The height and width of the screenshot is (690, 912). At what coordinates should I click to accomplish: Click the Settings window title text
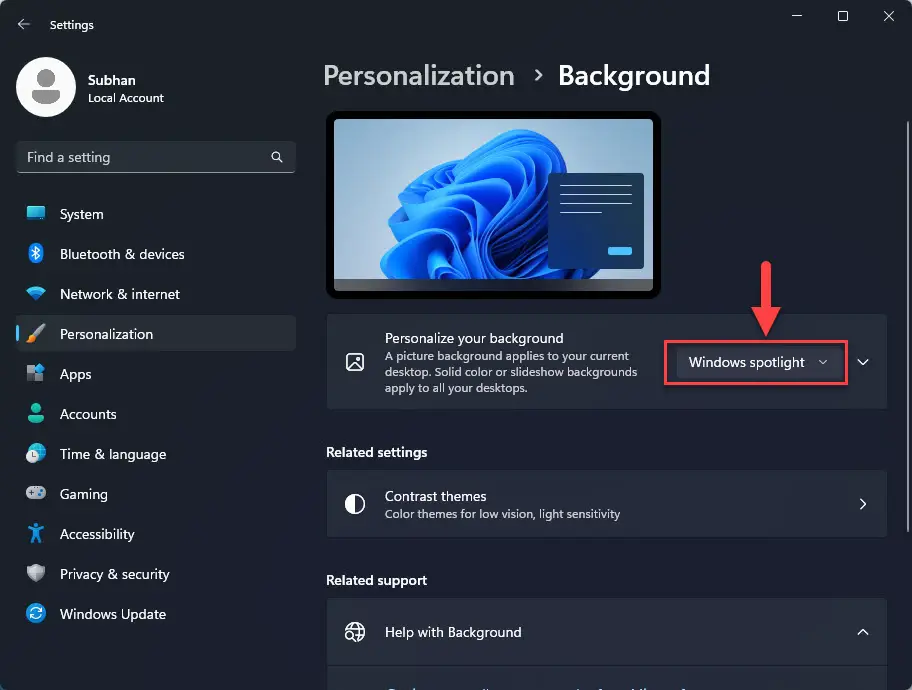pyautogui.click(x=72, y=24)
